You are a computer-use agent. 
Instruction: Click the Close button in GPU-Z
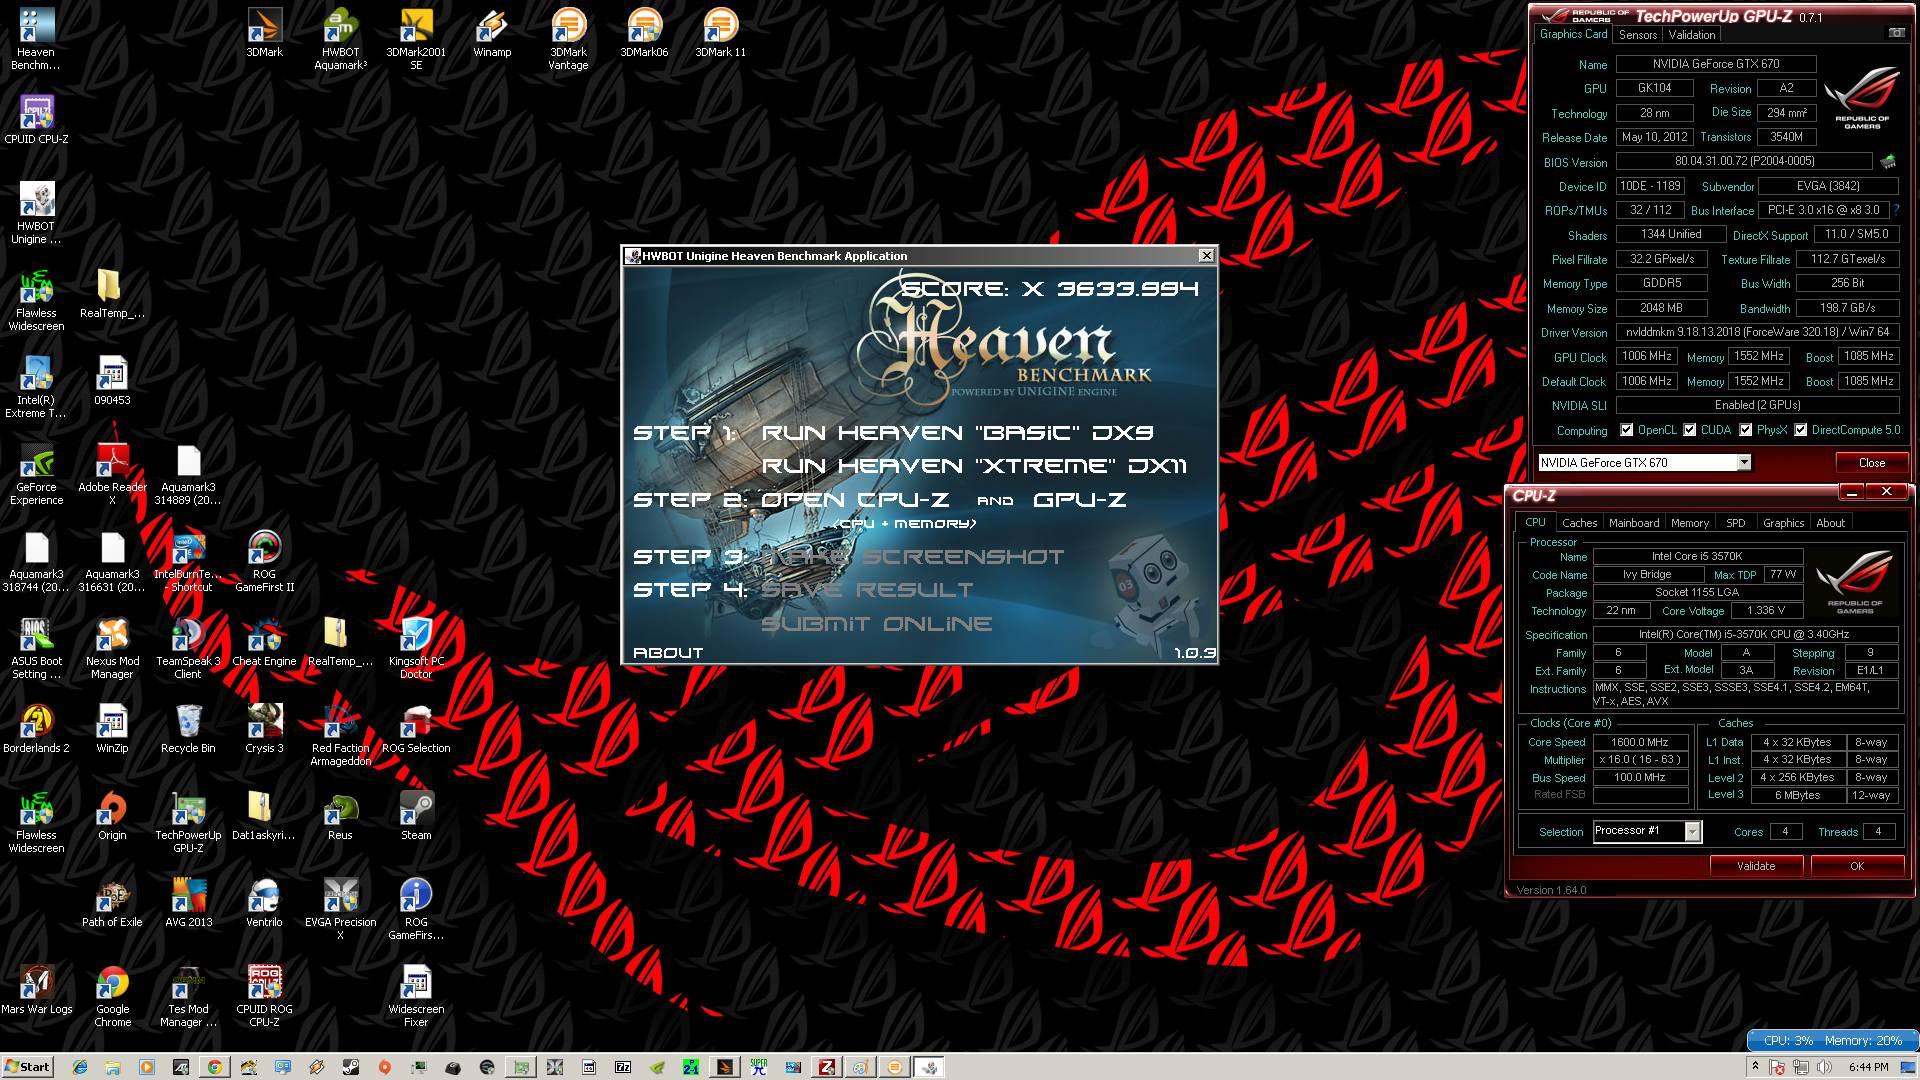click(x=1871, y=462)
